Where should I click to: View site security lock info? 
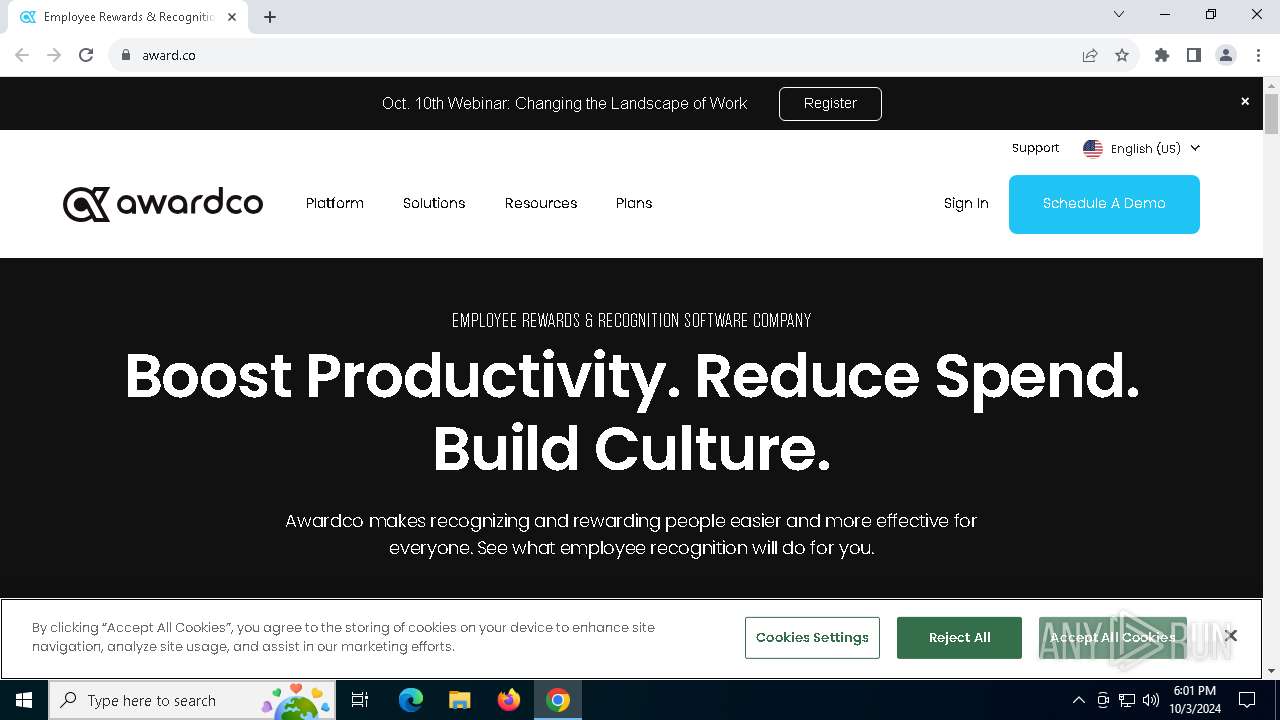coord(125,55)
